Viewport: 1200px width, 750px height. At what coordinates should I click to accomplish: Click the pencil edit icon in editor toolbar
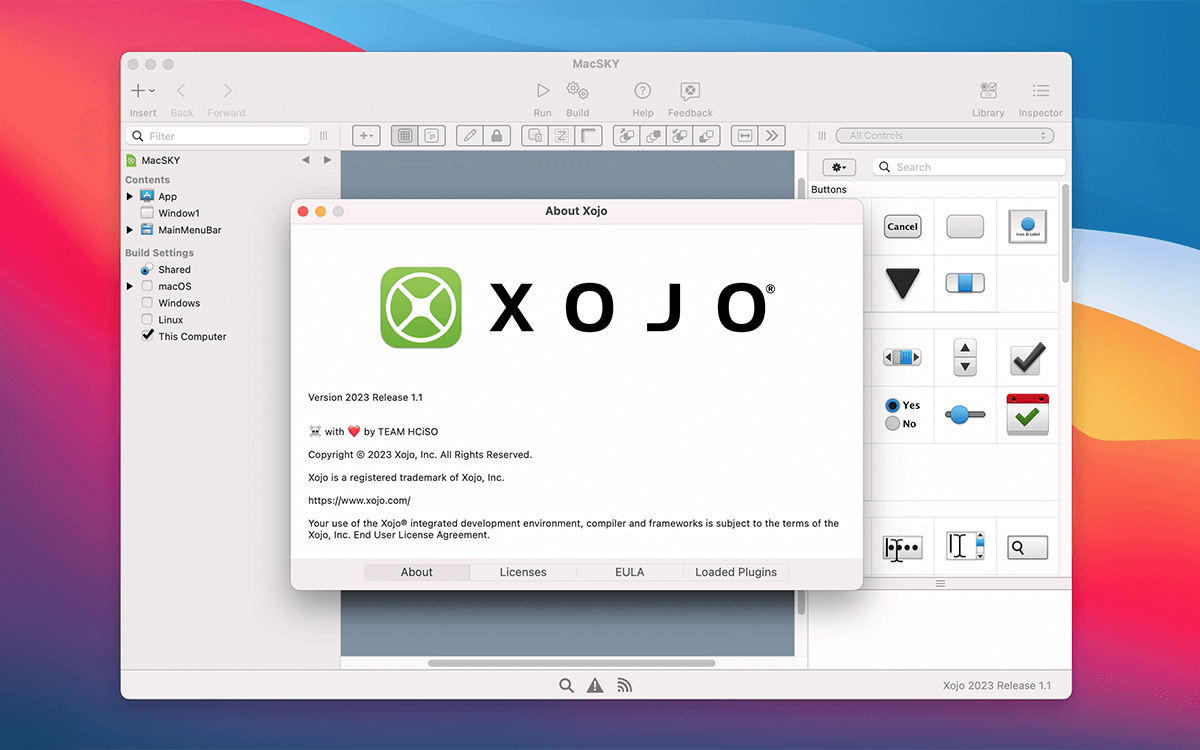[x=469, y=136]
